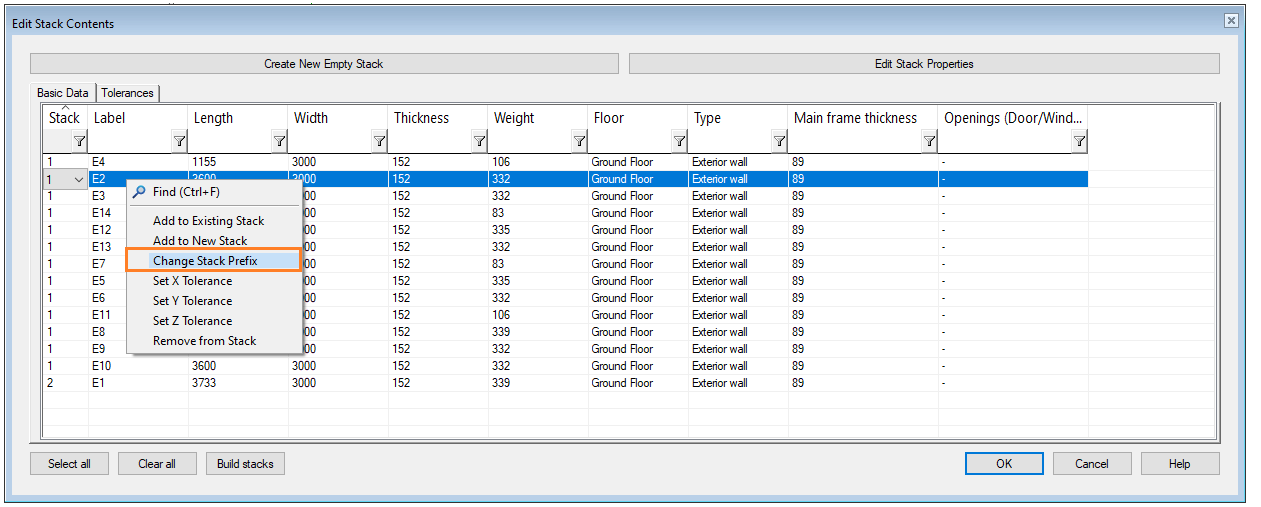Click the Thickness column filter funnel
The image size is (1261, 507).
(479, 142)
